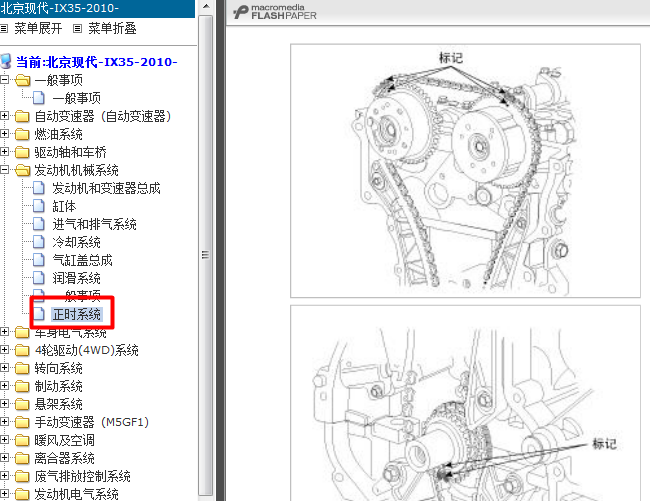Click the 废气排放控制系统 folder icon
Image resolution: width=650 pixels, height=501 pixels.
click(22, 477)
